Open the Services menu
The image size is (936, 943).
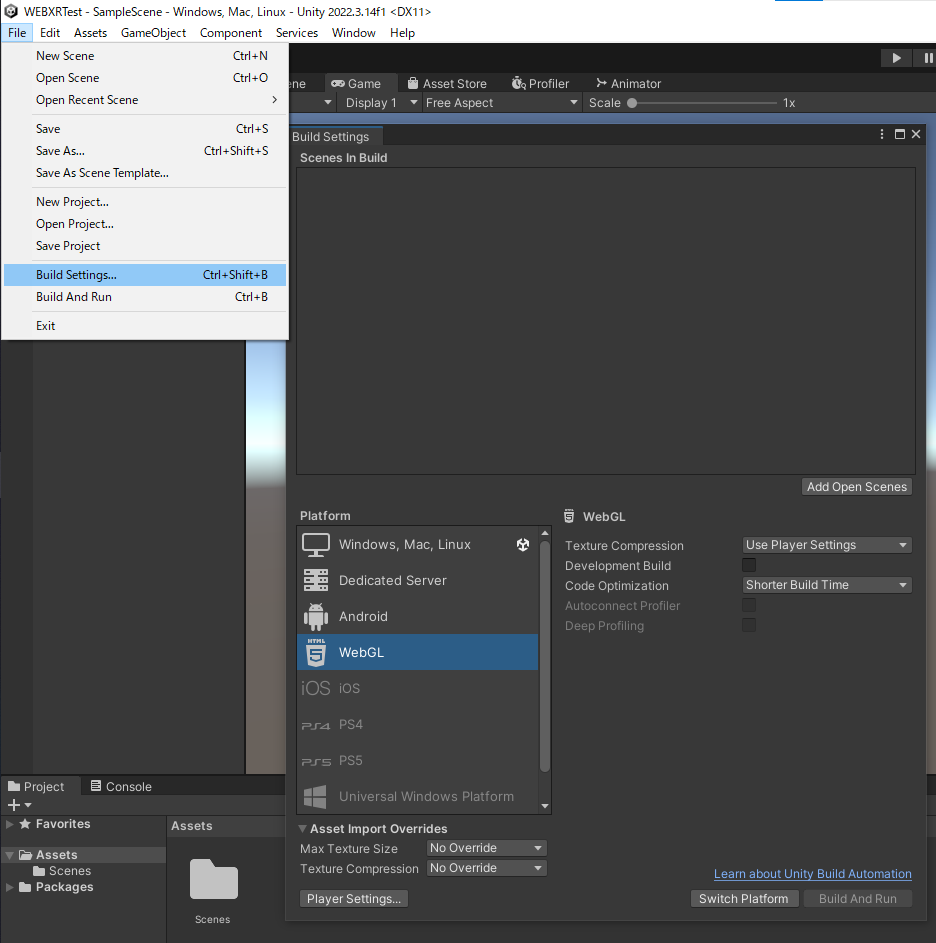click(x=297, y=33)
